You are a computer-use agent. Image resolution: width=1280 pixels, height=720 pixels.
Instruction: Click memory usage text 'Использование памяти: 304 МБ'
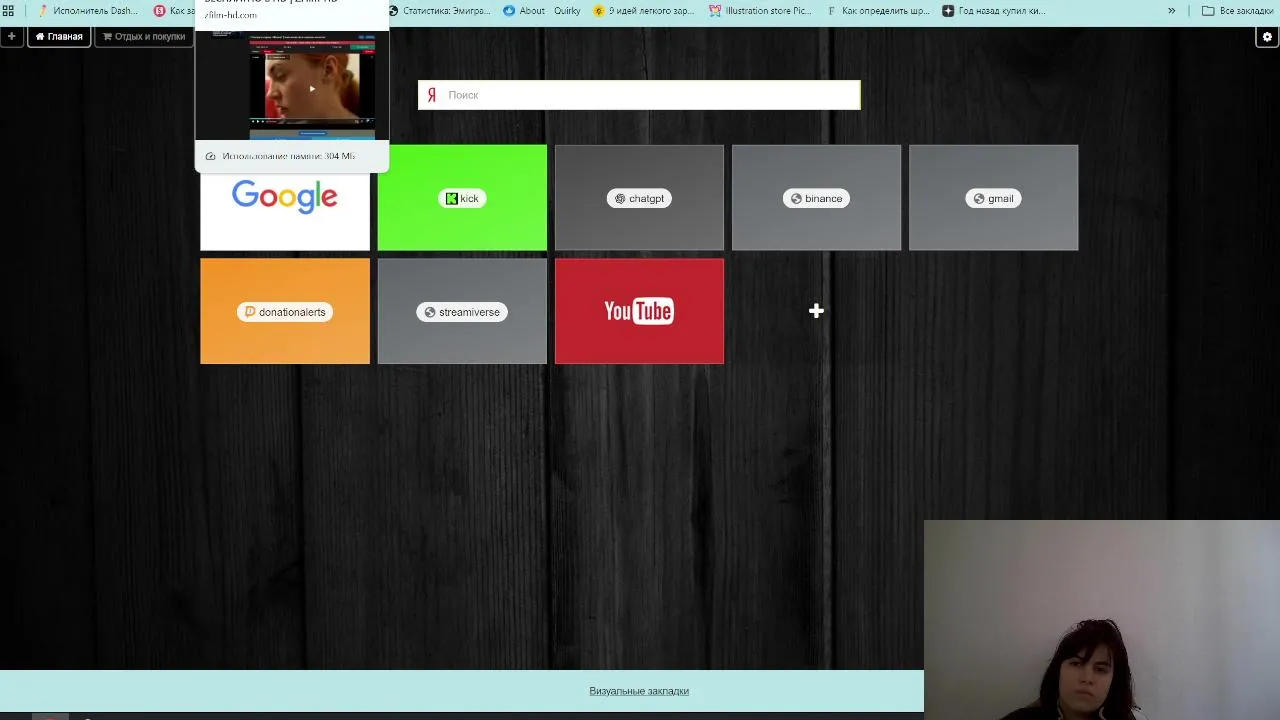click(x=288, y=156)
